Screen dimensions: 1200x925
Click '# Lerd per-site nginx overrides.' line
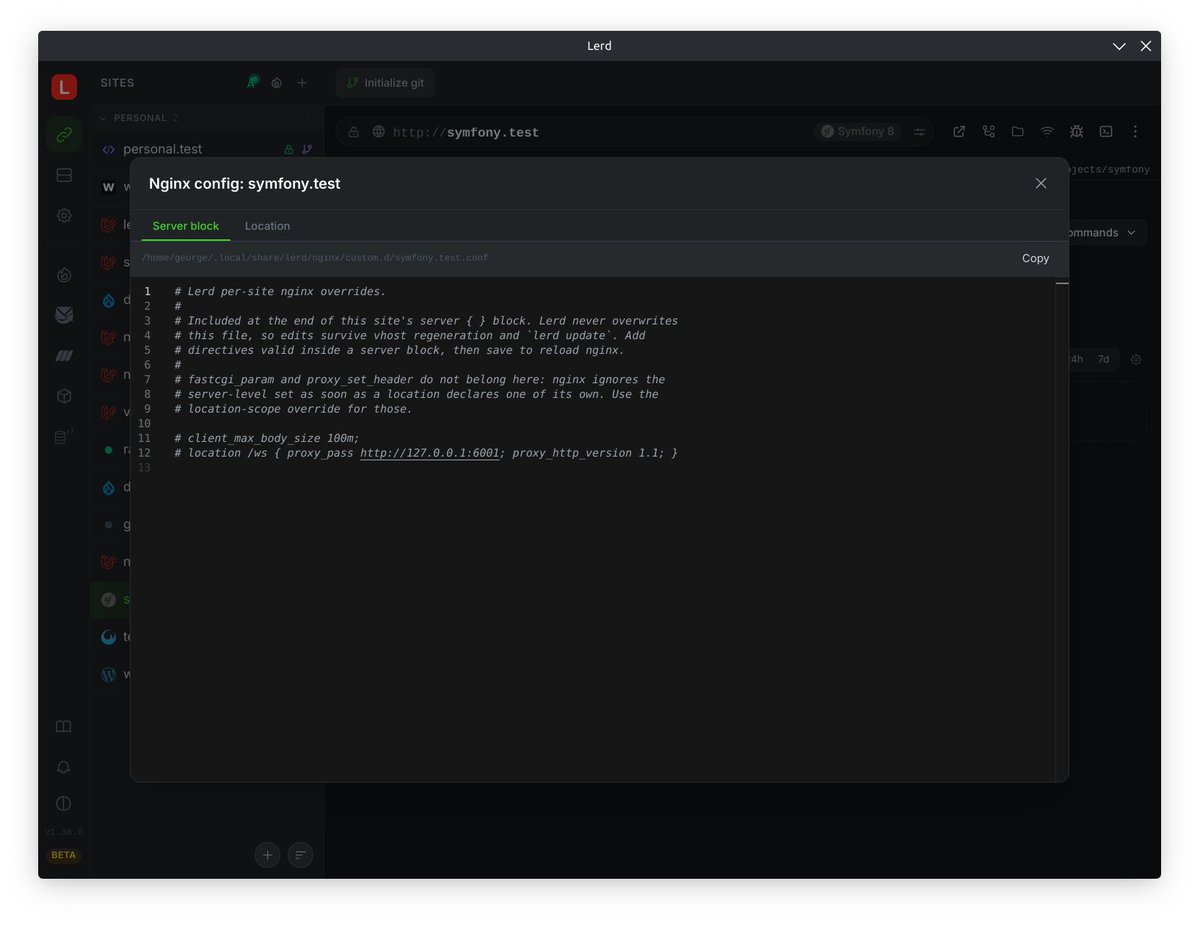tap(280, 292)
